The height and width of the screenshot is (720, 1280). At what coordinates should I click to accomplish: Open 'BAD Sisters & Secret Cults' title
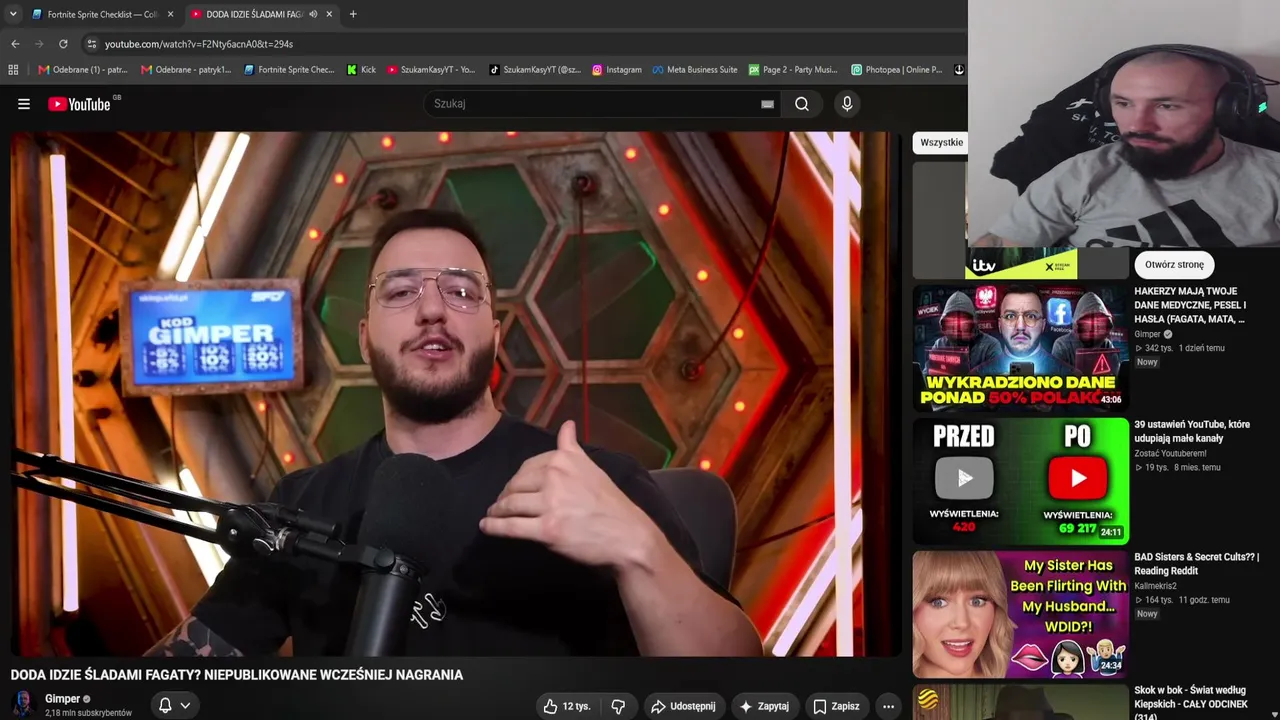pyautogui.click(x=1196, y=564)
